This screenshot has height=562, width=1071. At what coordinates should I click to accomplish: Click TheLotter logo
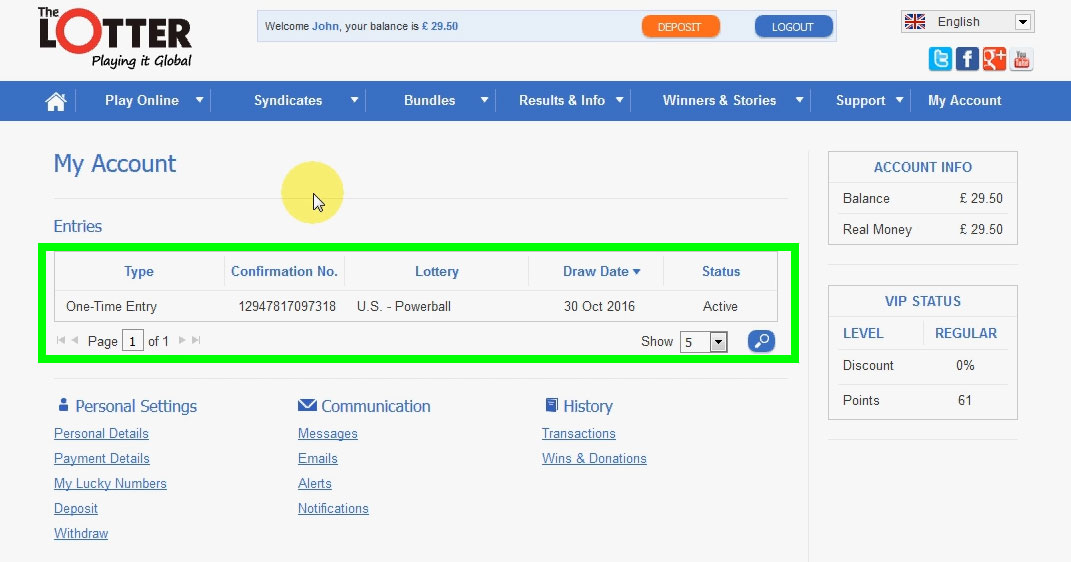(114, 38)
